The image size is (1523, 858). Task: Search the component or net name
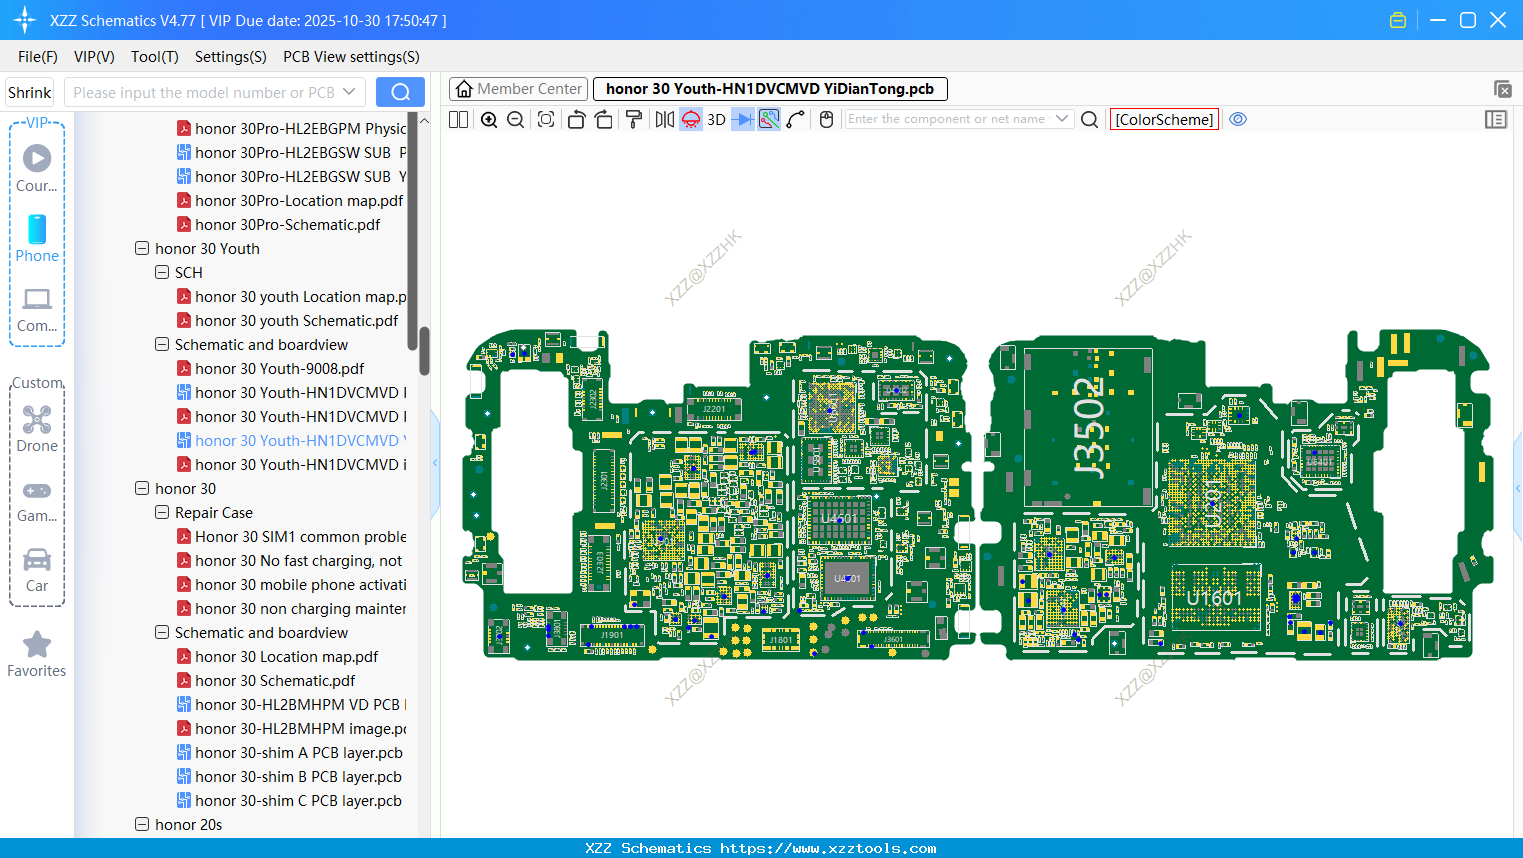pos(1090,119)
